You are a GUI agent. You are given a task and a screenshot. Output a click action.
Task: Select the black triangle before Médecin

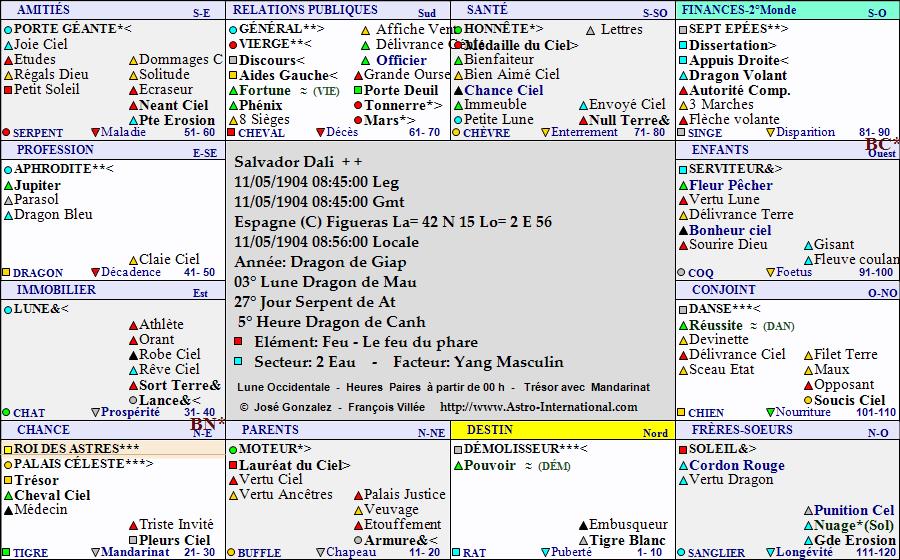click(x=8, y=510)
